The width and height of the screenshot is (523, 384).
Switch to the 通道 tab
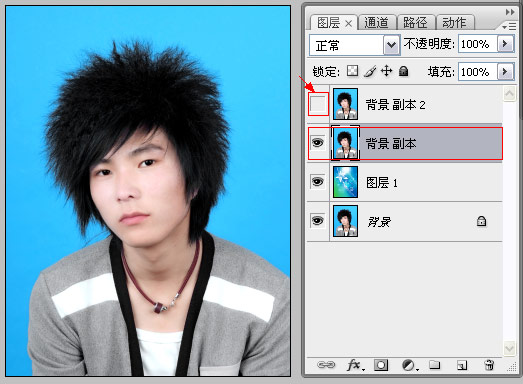point(376,23)
